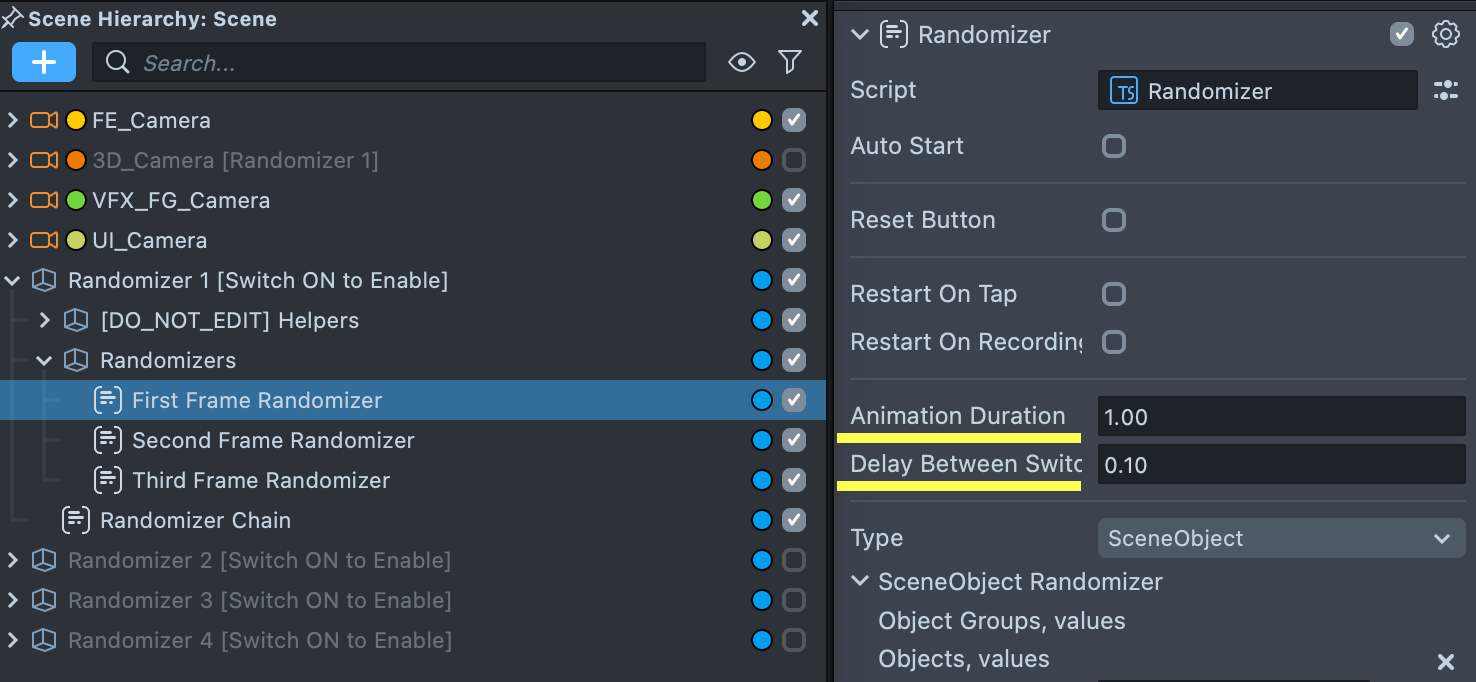
Task: Tick the Restart On Tap checkbox
Action: 1113,294
